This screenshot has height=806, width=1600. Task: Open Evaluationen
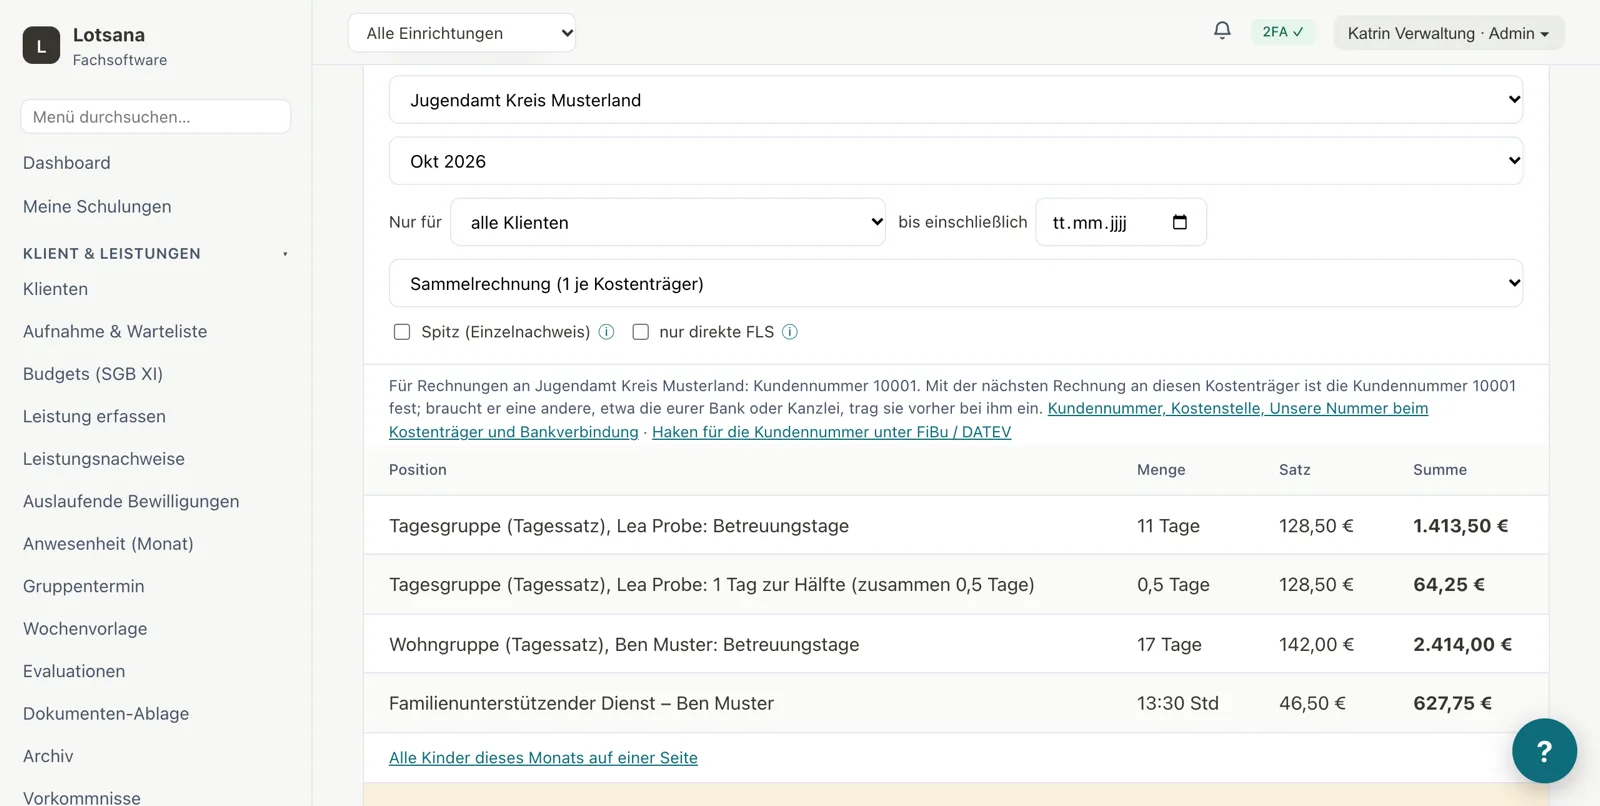[74, 672]
